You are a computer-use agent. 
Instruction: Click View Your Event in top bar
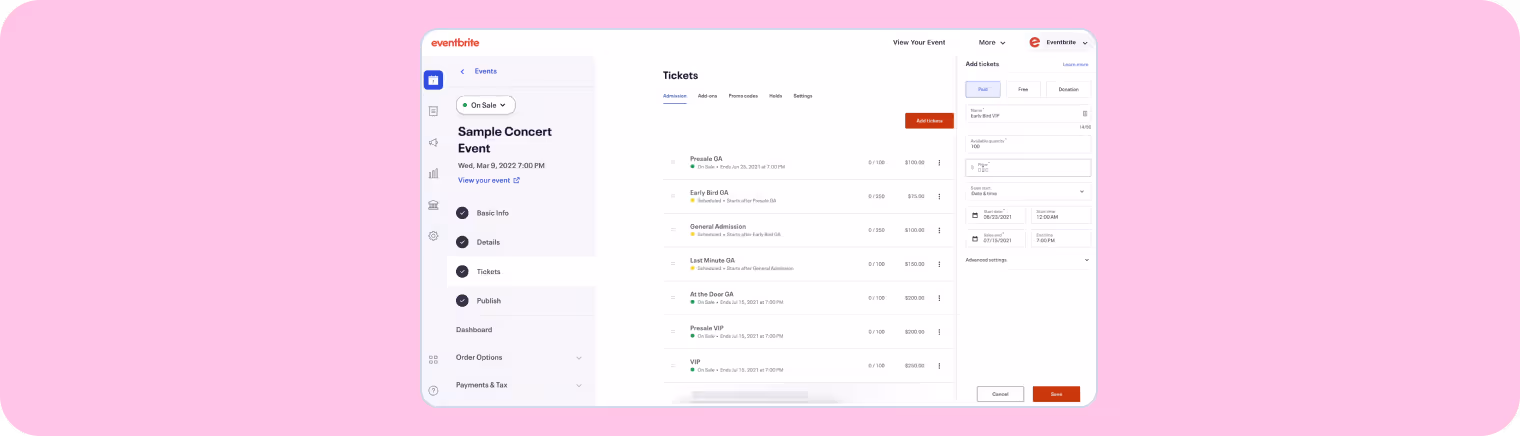click(919, 43)
